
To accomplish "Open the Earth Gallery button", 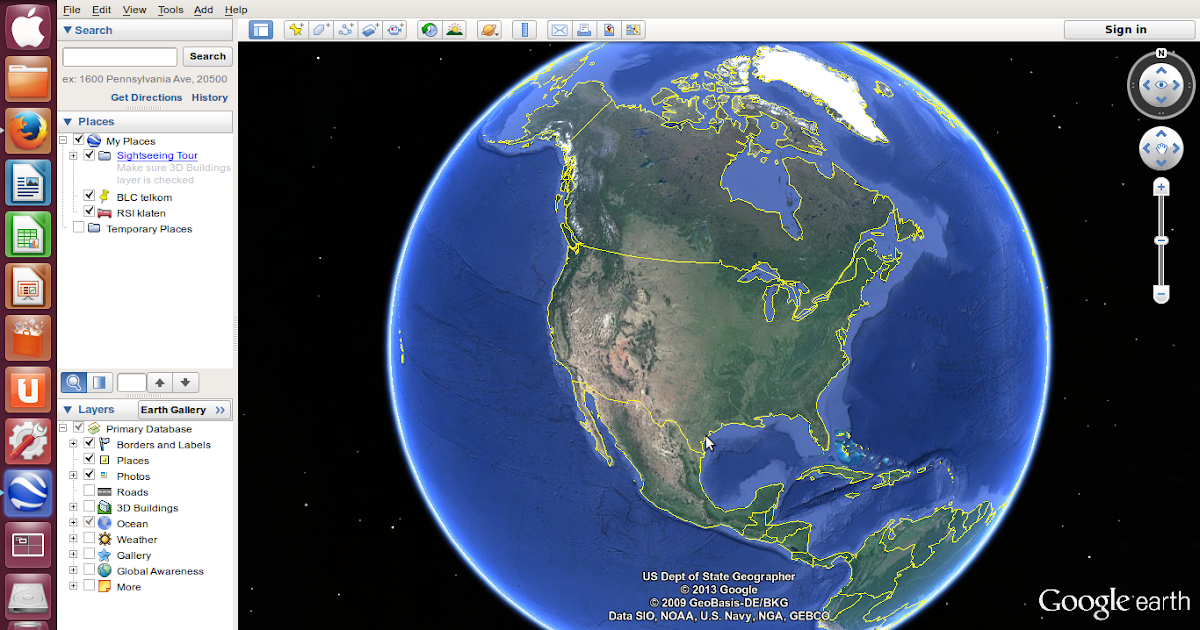I will coord(184,409).
